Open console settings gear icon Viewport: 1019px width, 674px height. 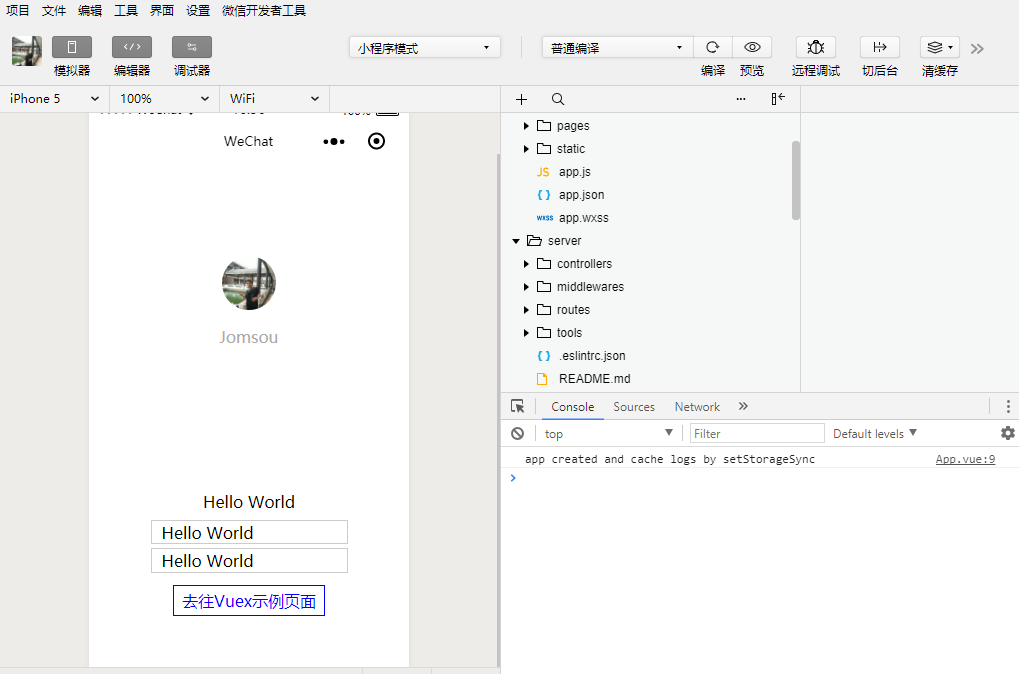point(1008,433)
